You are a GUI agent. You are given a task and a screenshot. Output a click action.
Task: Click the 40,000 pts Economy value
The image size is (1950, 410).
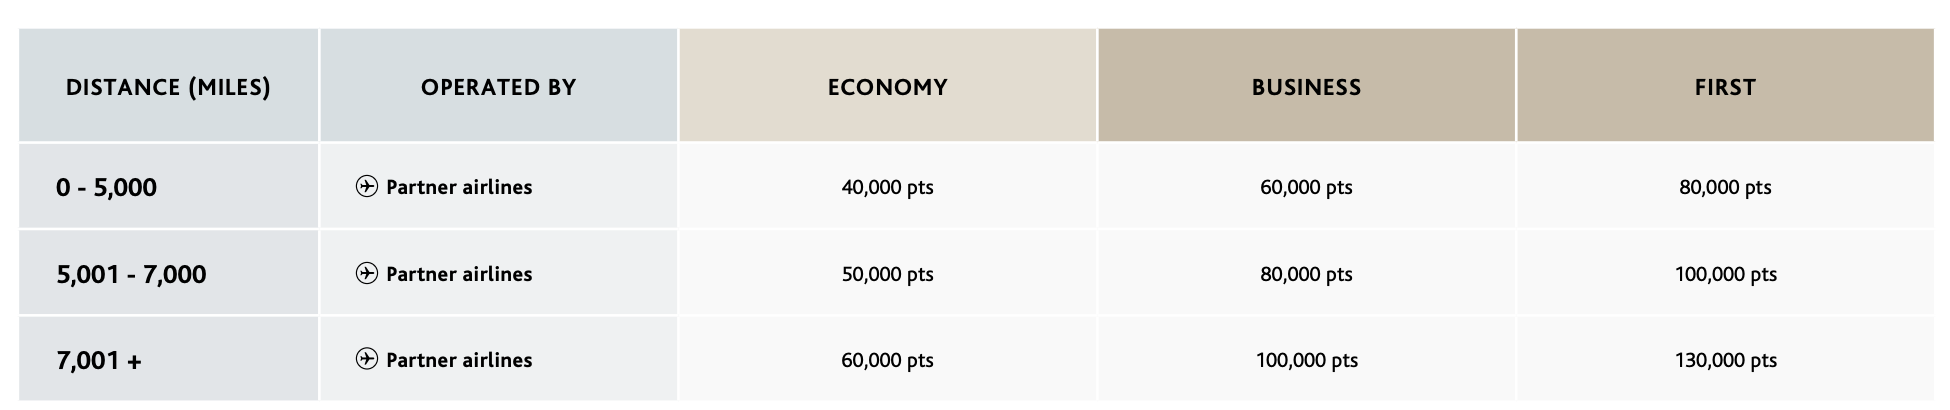[887, 188]
